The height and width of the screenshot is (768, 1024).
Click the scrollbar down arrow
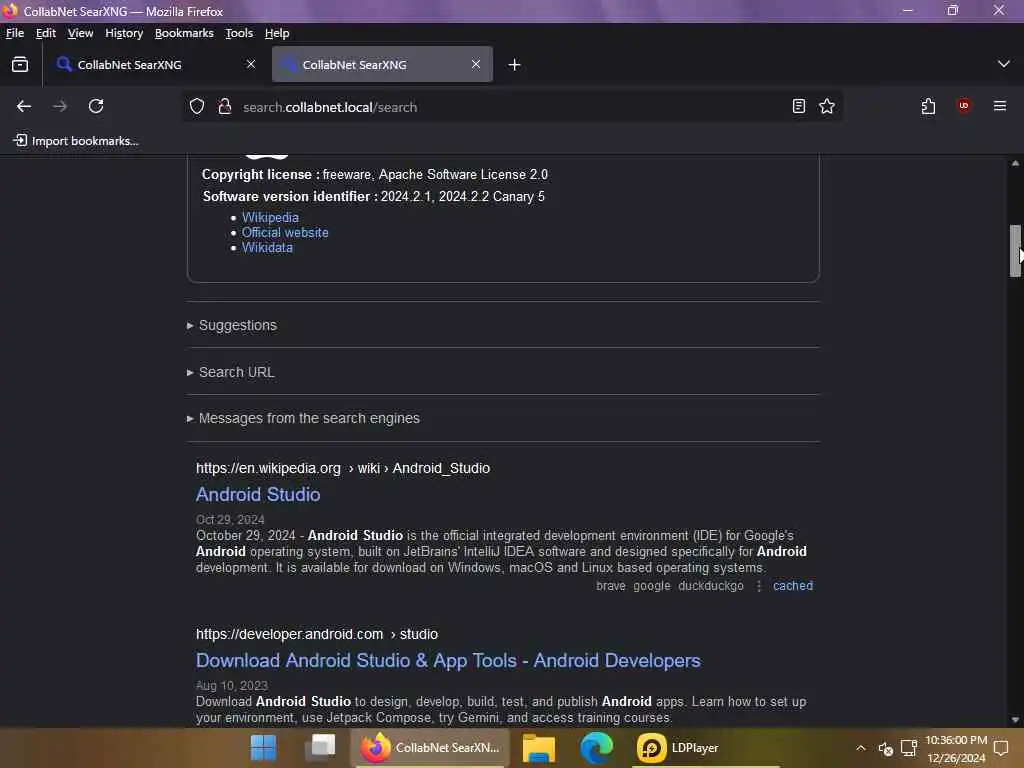[1015, 719]
